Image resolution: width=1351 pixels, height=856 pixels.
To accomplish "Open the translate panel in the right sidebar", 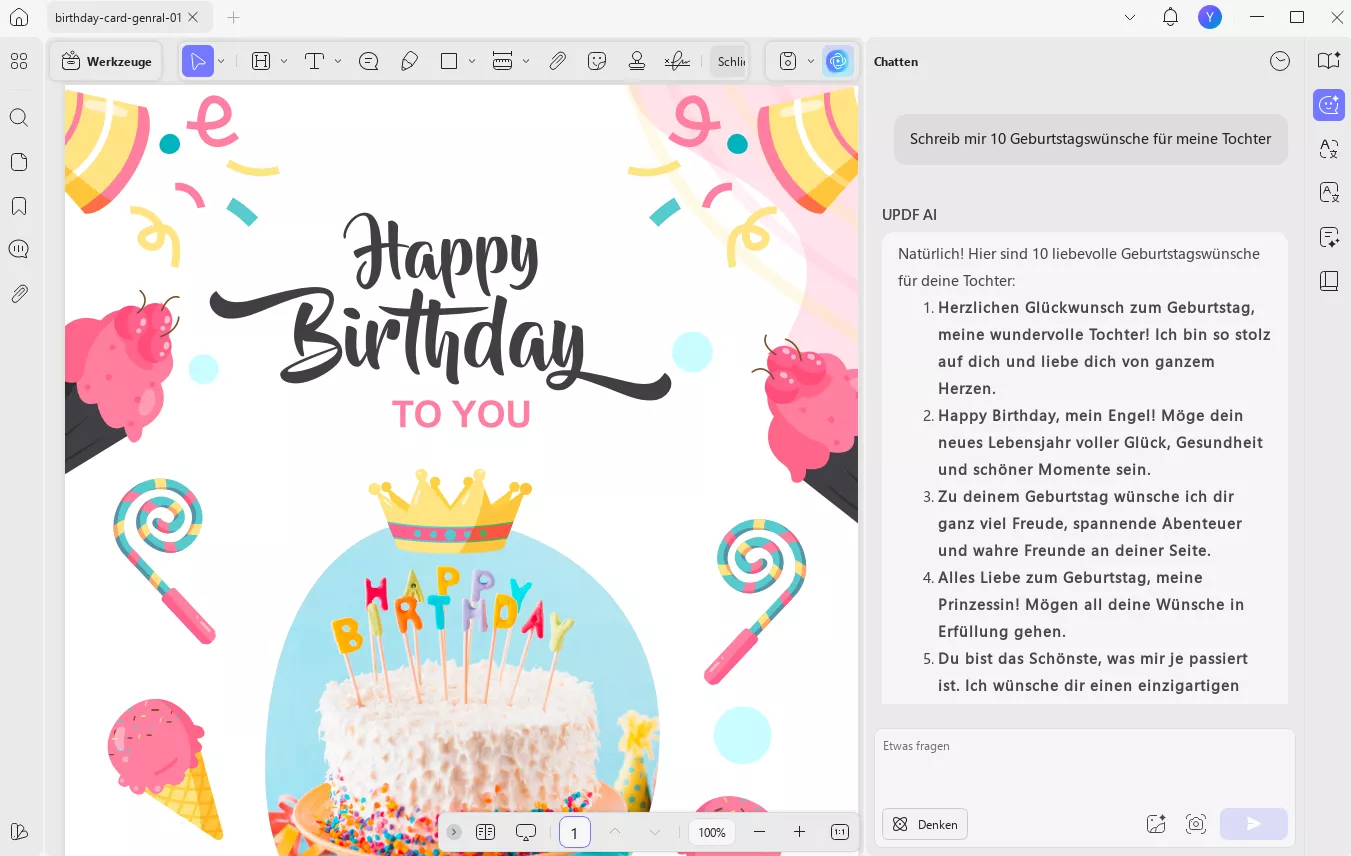I will (1329, 149).
